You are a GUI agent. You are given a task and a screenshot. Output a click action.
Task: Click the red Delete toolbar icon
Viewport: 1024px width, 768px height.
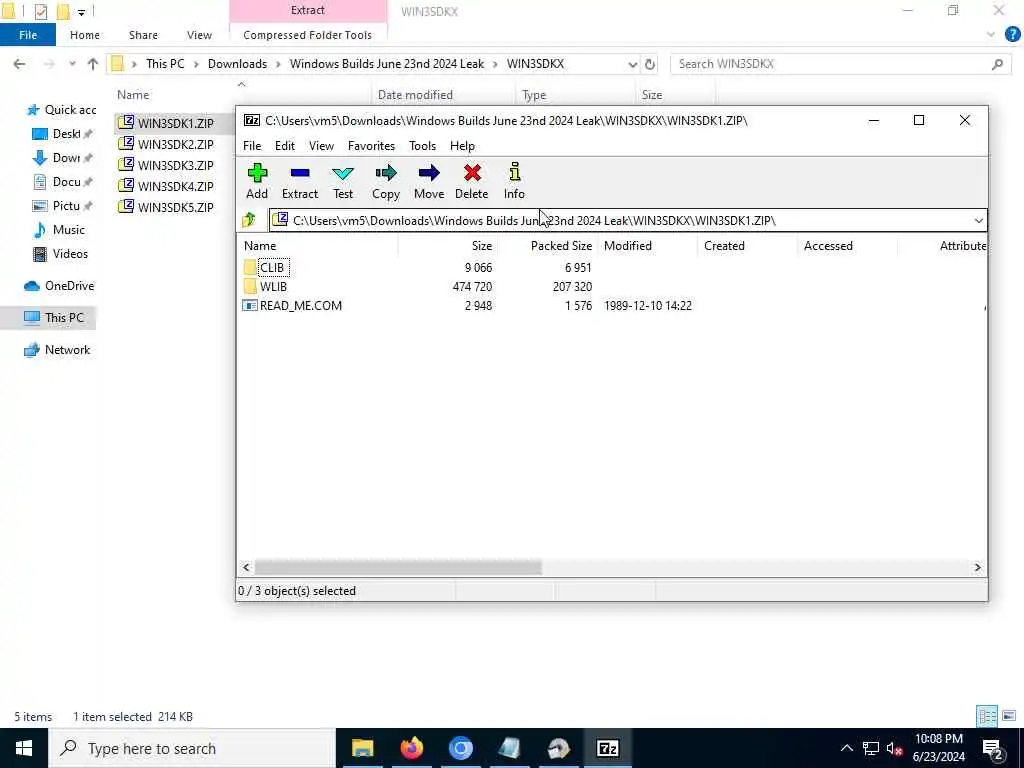pyautogui.click(x=472, y=181)
